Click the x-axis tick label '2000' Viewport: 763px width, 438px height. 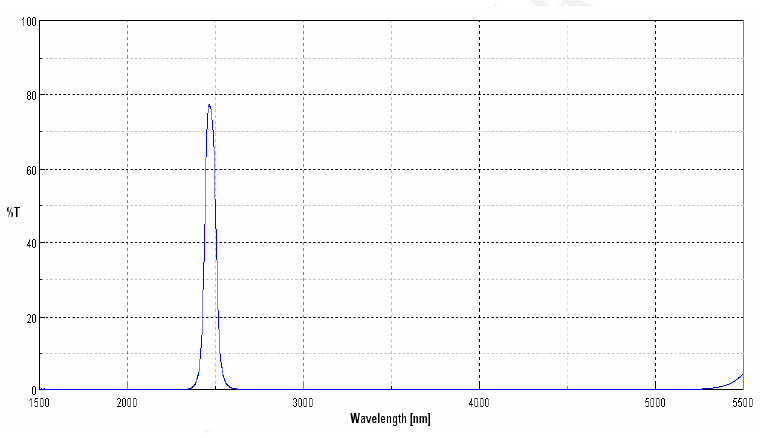[127, 403]
